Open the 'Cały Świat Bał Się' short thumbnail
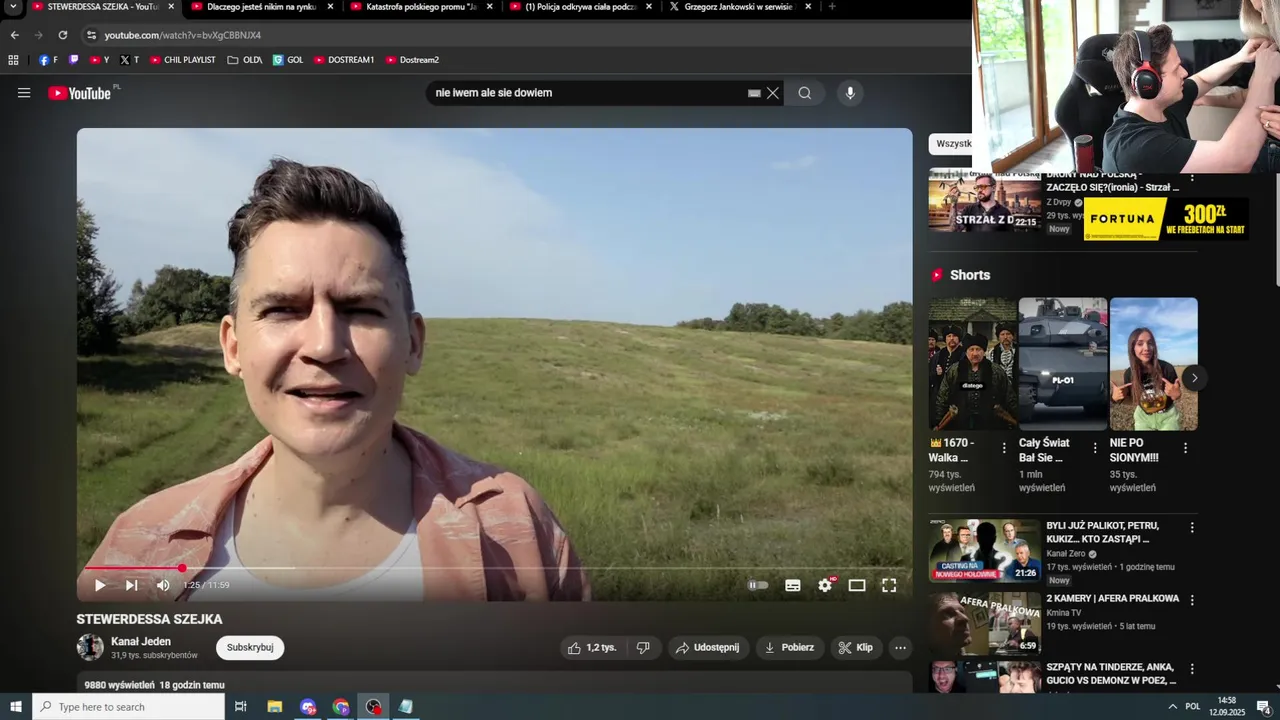The image size is (1280, 720). [1063, 364]
